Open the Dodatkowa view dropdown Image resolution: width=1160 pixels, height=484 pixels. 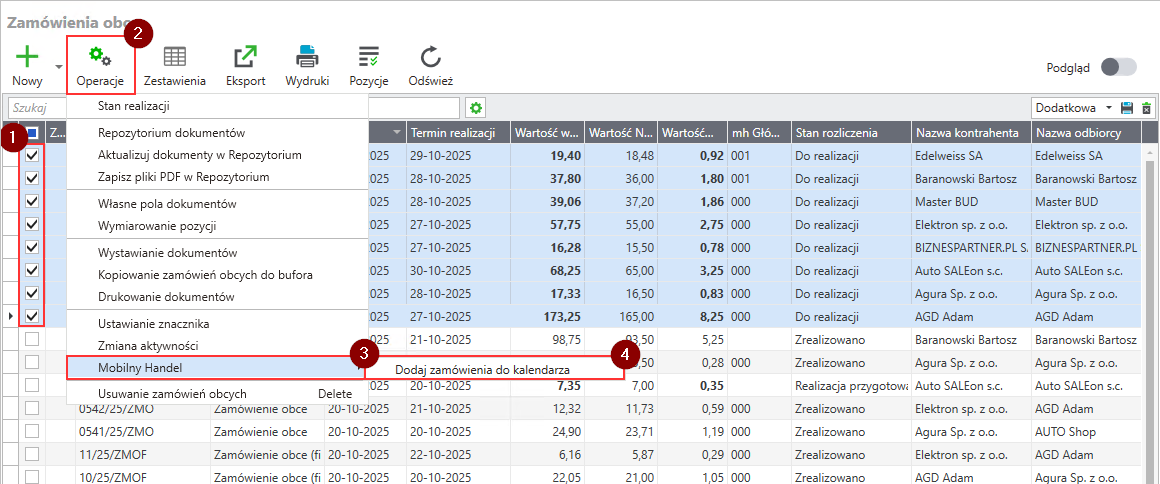click(1075, 107)
